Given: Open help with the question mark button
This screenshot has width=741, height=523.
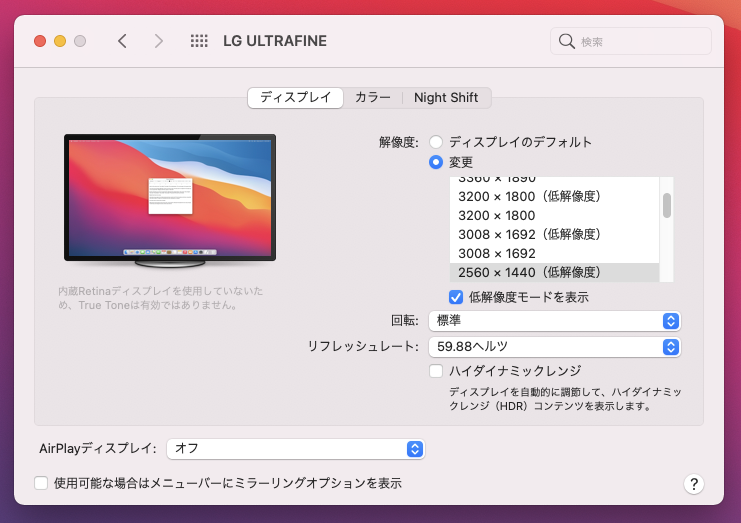Looking at the screenshot, I should point(694,484).
